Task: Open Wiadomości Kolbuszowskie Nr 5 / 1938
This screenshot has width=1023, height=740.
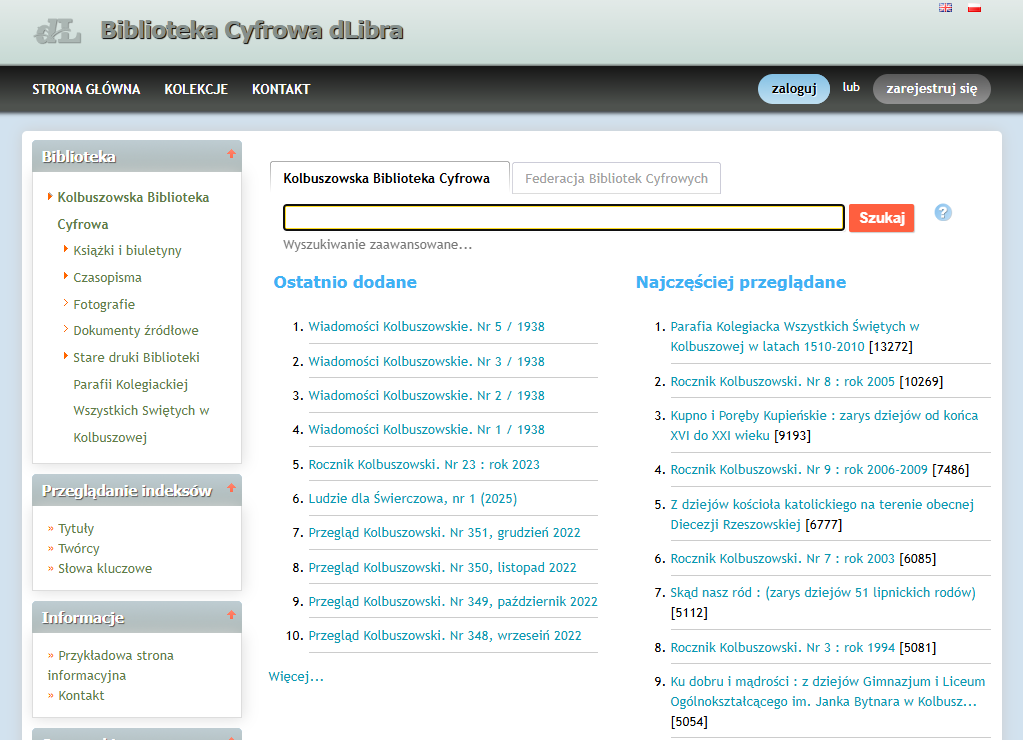Action: coord(426,327)
